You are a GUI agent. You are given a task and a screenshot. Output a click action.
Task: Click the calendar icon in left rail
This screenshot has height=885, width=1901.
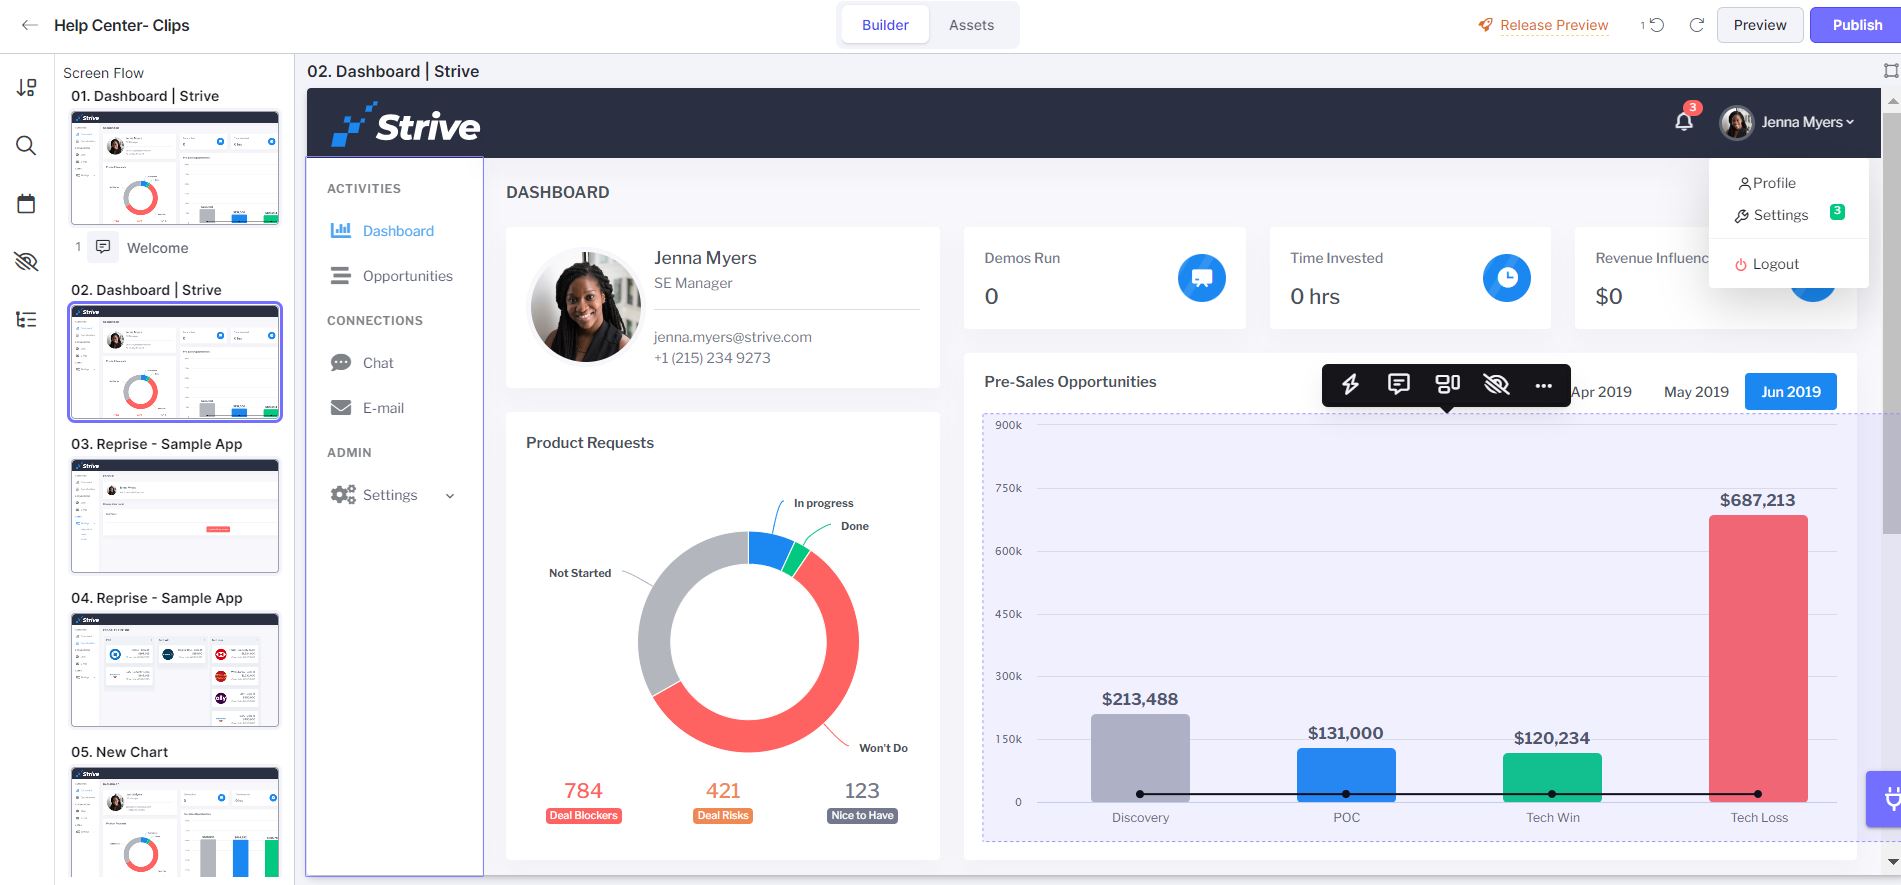click(x=26, y=204)
